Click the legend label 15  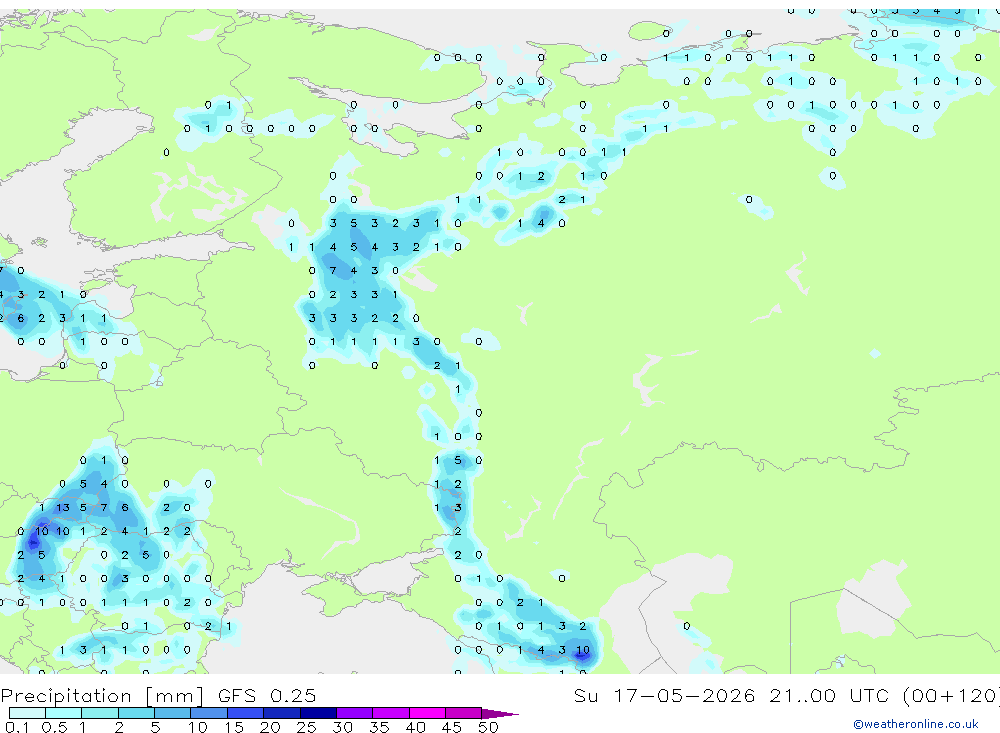(234, 727)
